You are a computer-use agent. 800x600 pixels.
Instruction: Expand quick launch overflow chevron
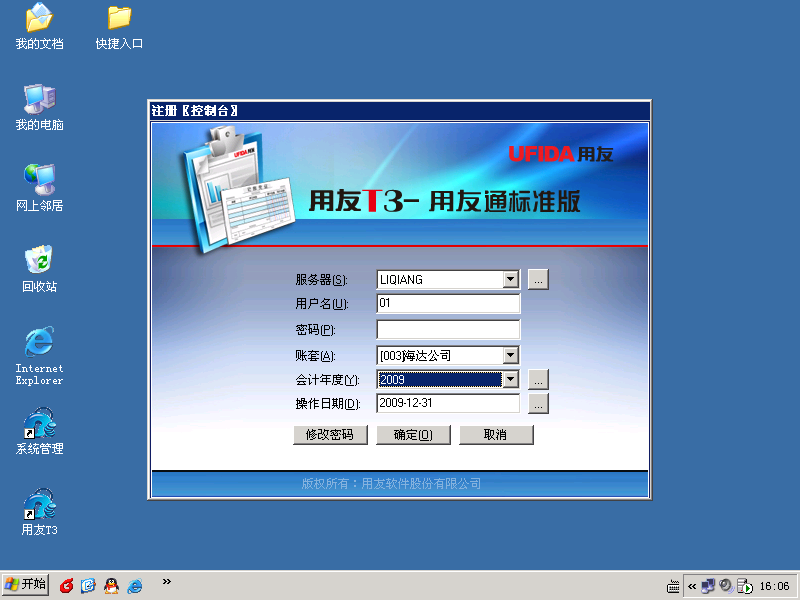click(166, 581)
